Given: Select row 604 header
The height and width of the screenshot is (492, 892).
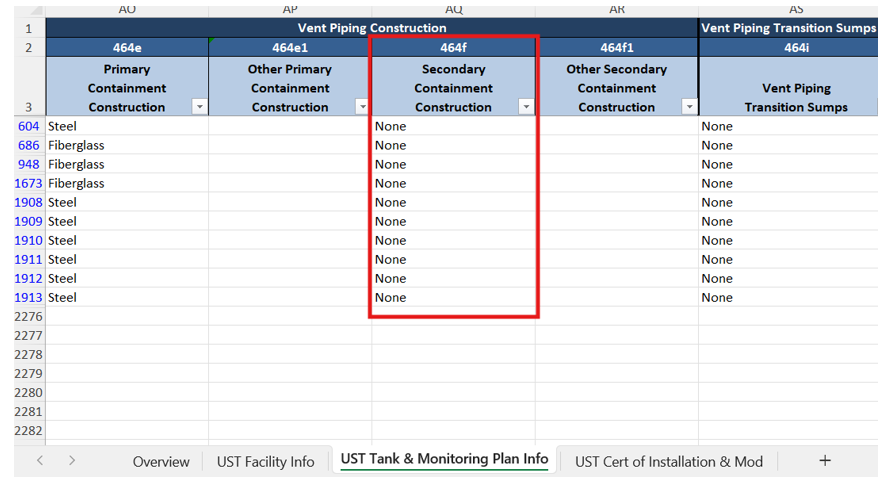Looking at the screenshot, I should 28,126.
